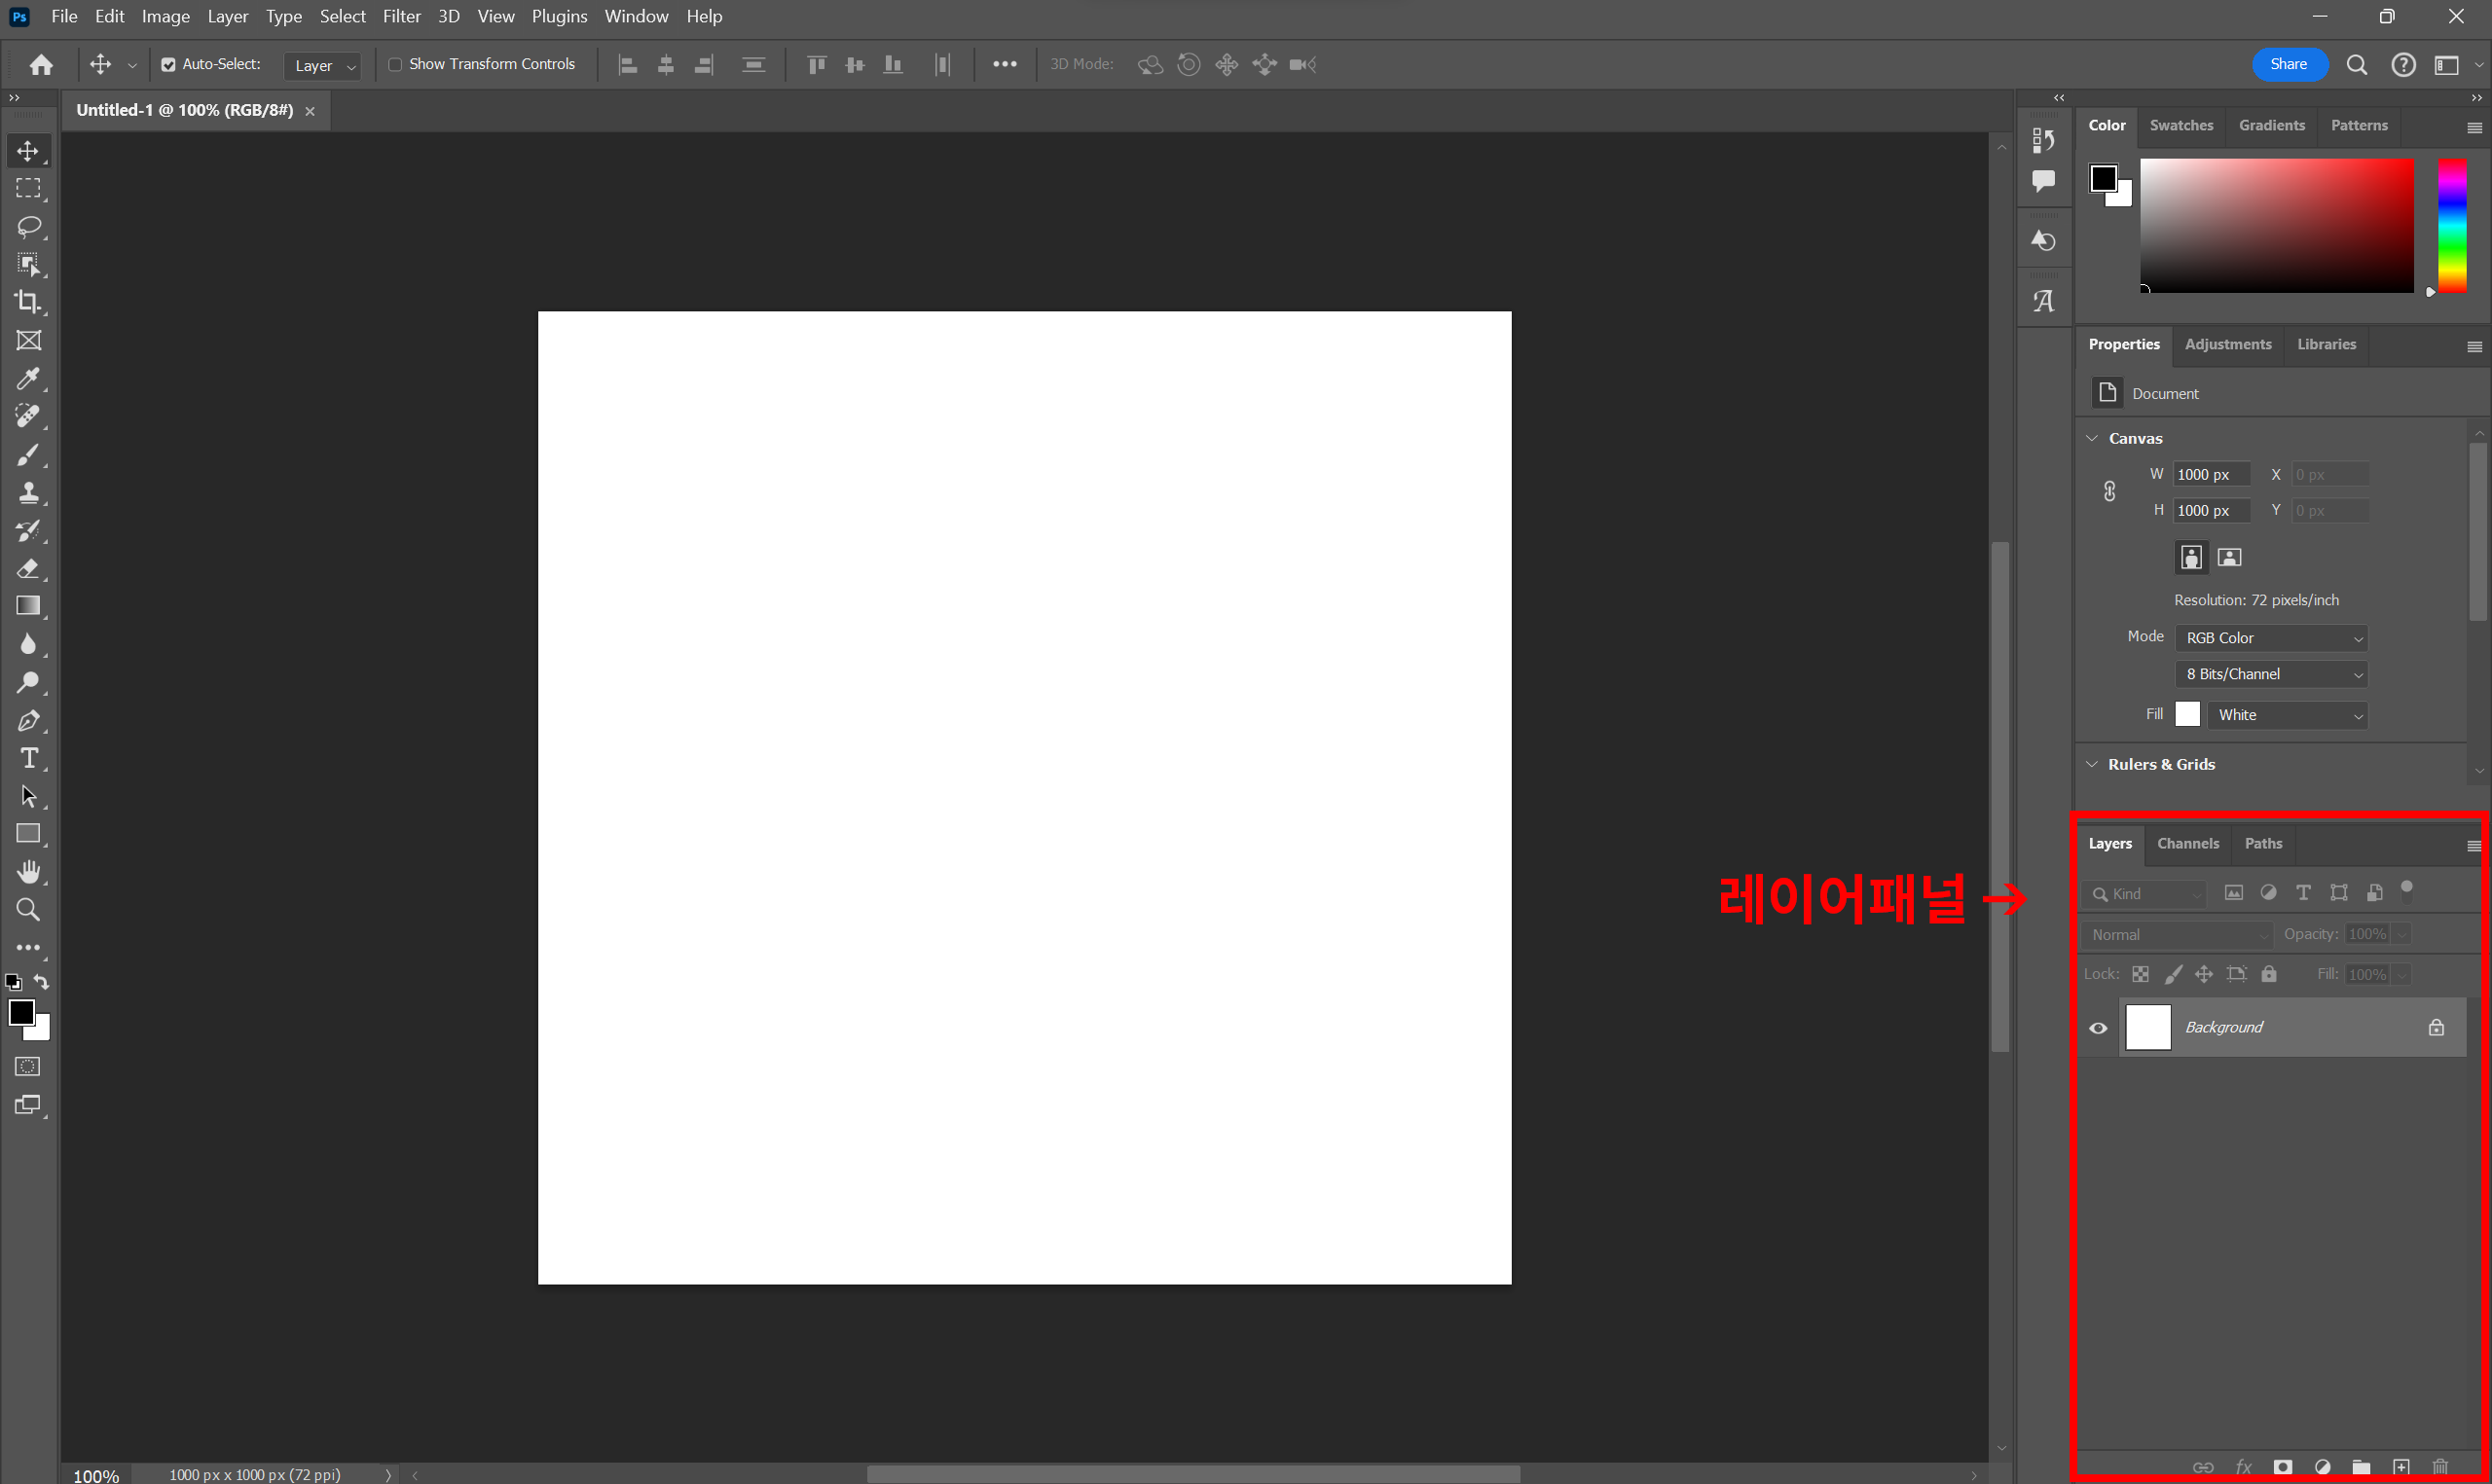The width and height of the screenshot is (2492, 1484).
Task: Open the 8 Bits/Channel dropdown
Action: pyautogui.click(x=2271, y=674)
